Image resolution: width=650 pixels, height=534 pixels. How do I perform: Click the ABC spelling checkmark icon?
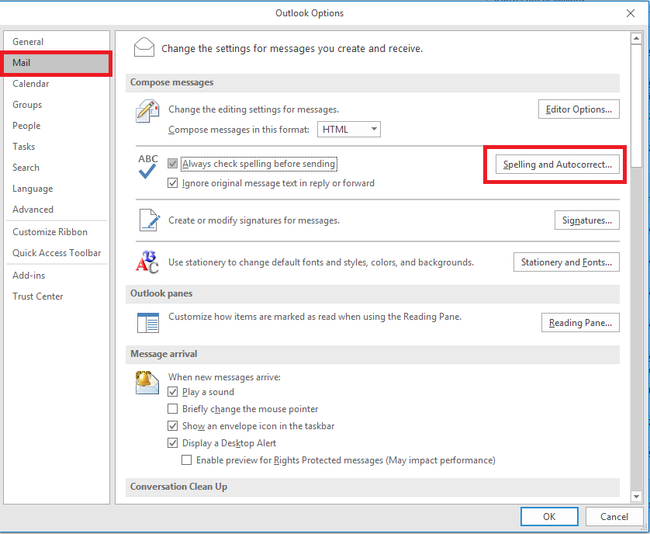tap(148, 166)
